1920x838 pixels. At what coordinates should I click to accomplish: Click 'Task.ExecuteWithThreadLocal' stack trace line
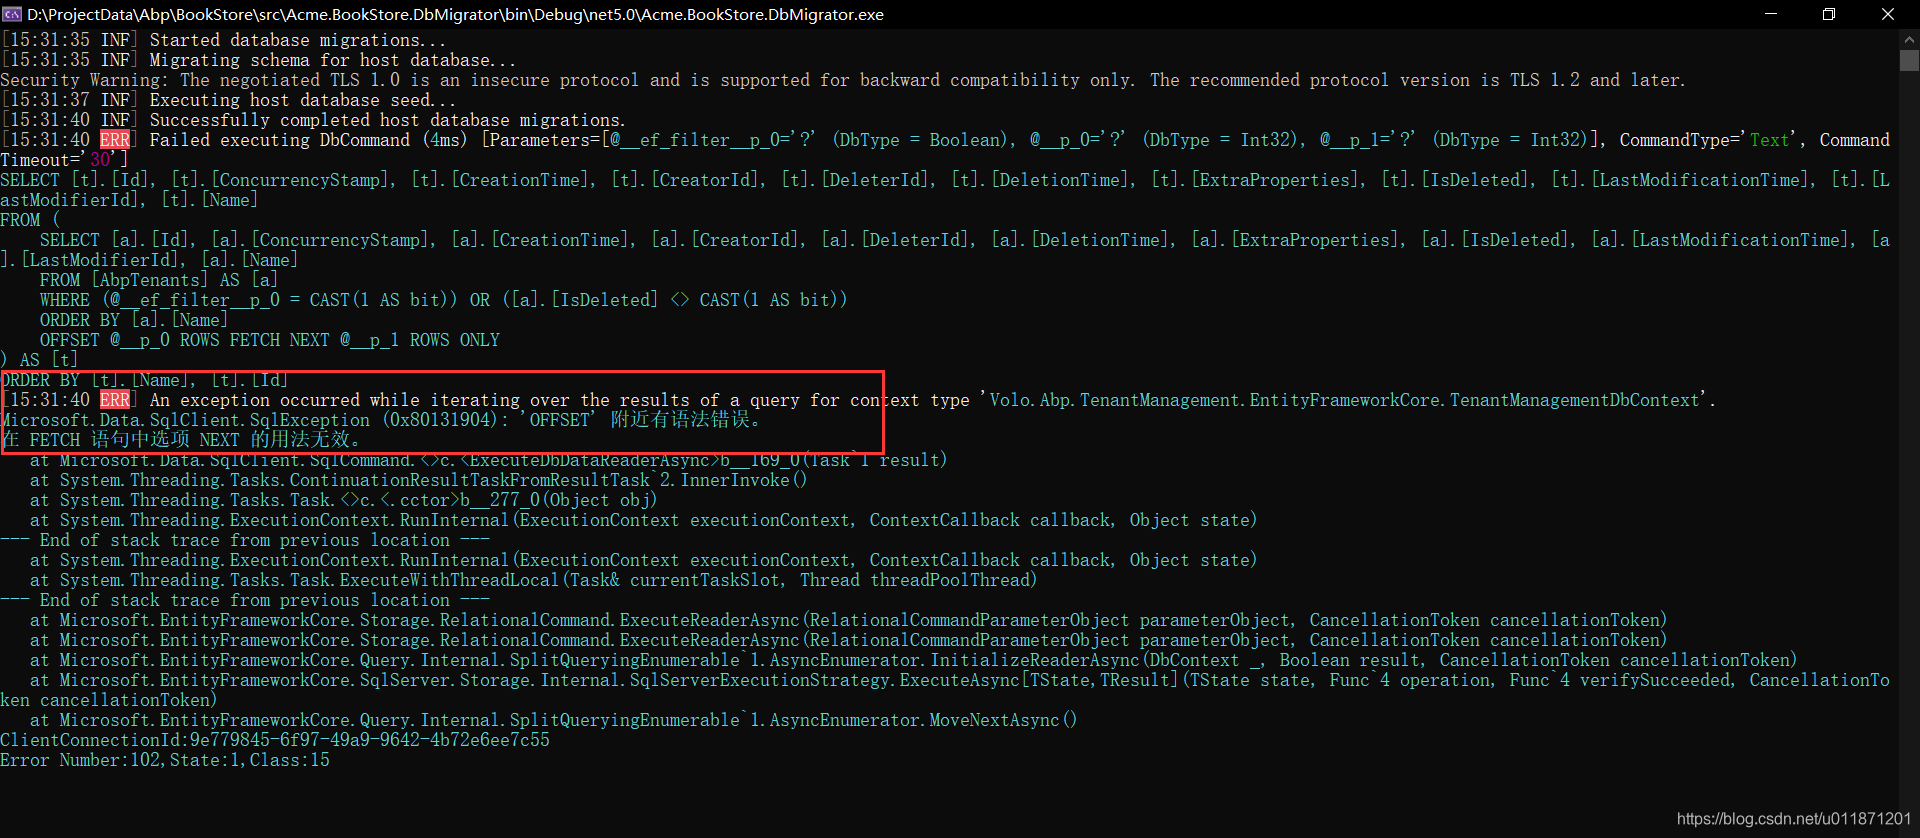[x=533, y=580]
